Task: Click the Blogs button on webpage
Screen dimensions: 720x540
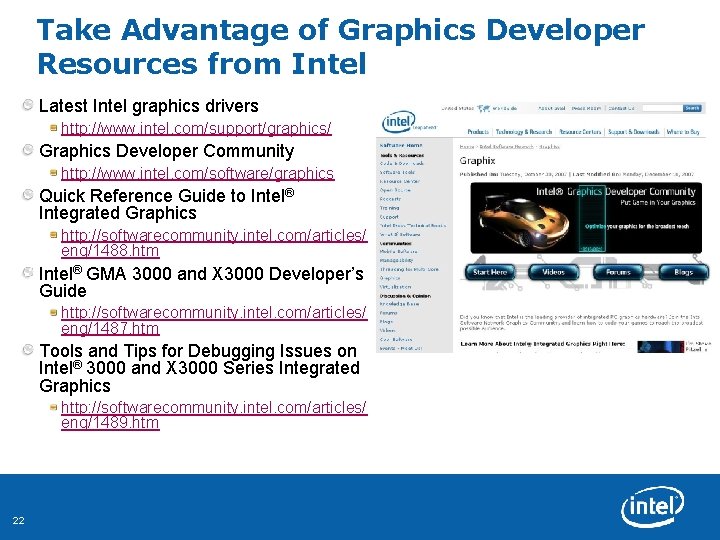Action: [x=683, y=272]
